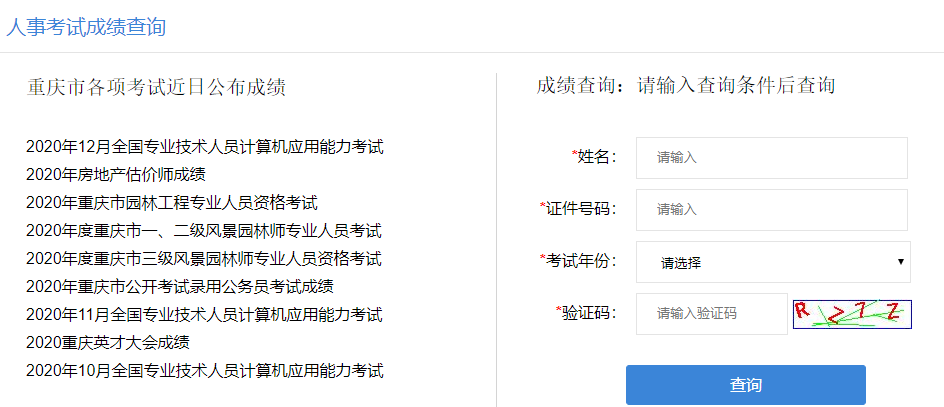Open 2020年重庆市园林工程专业人员资格考试 link
Image resolution: width=944 pixels, height=407 pixels.
(172, 203)
